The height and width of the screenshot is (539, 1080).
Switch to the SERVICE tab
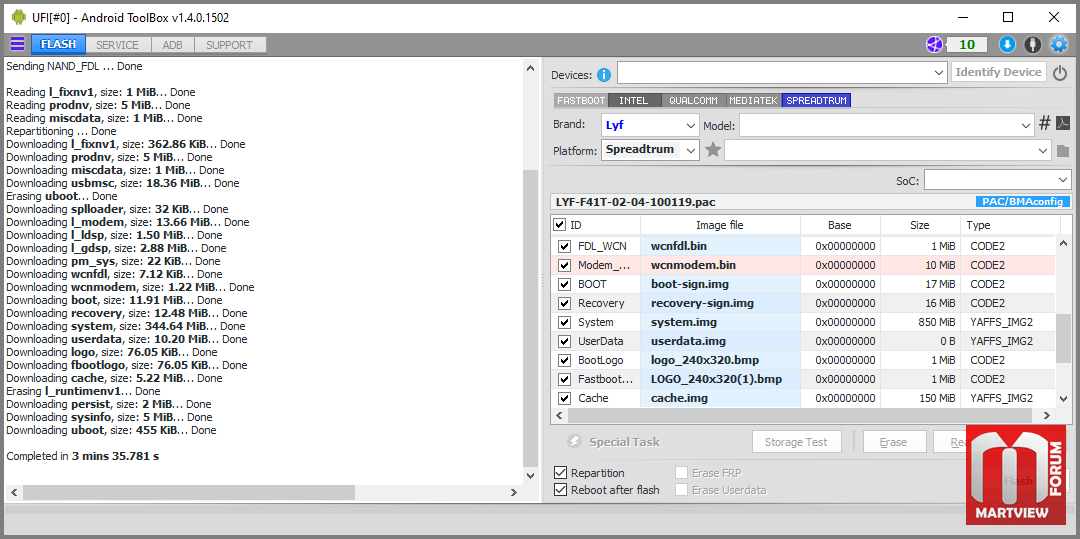(x=117, y=45)
